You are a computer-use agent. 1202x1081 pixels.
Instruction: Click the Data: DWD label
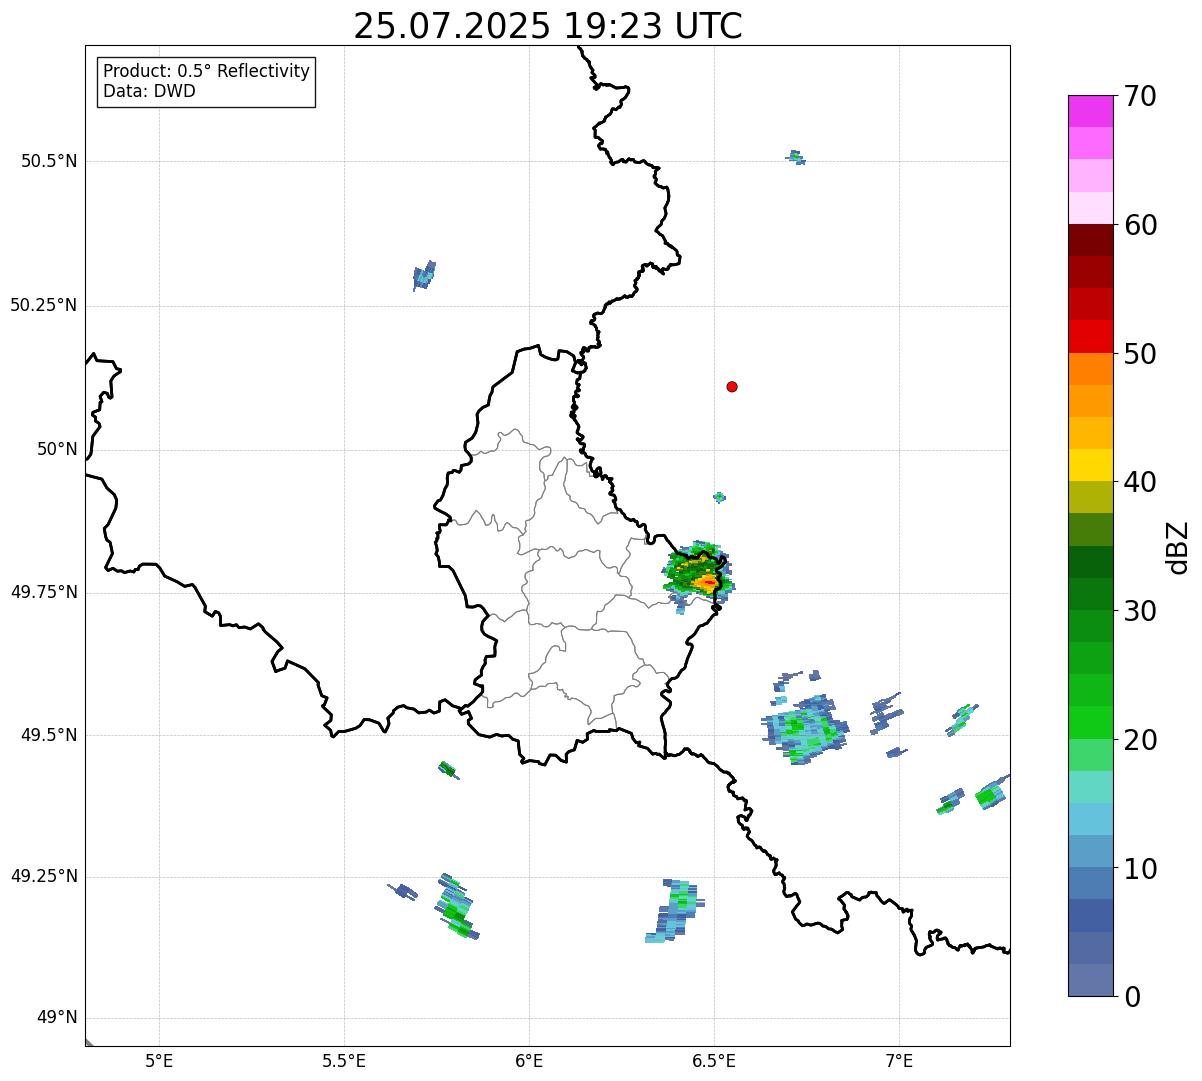[x=149, y=91]
